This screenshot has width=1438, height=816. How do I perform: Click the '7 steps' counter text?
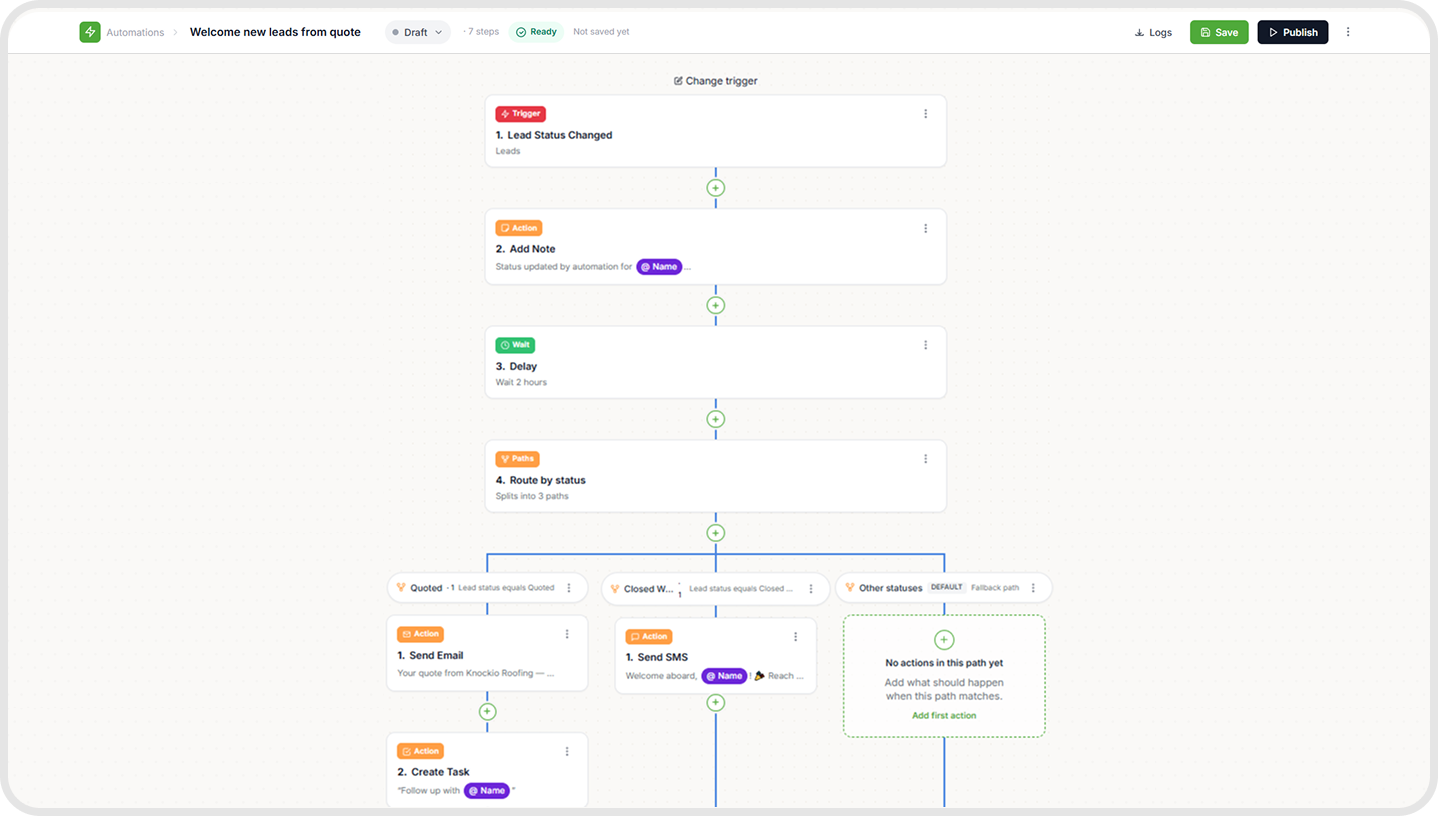click(483, 32)
